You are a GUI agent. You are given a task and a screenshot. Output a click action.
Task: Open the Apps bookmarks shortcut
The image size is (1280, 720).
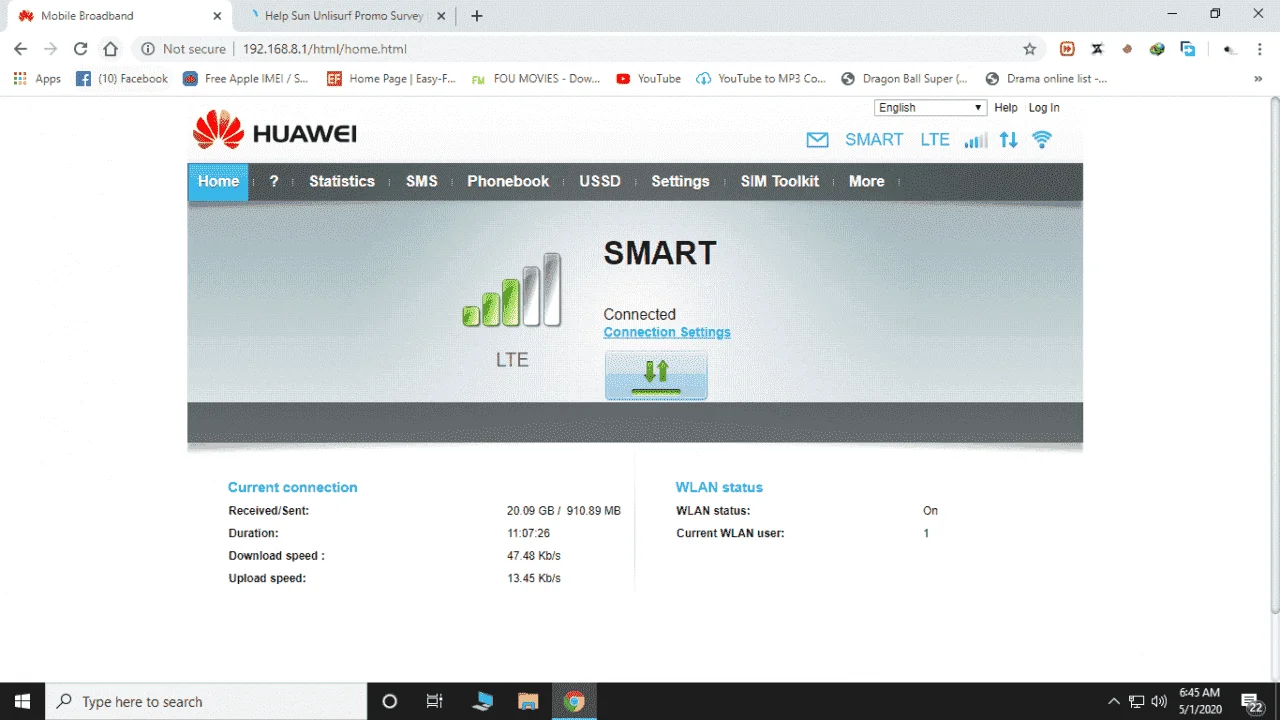(37, 79)
